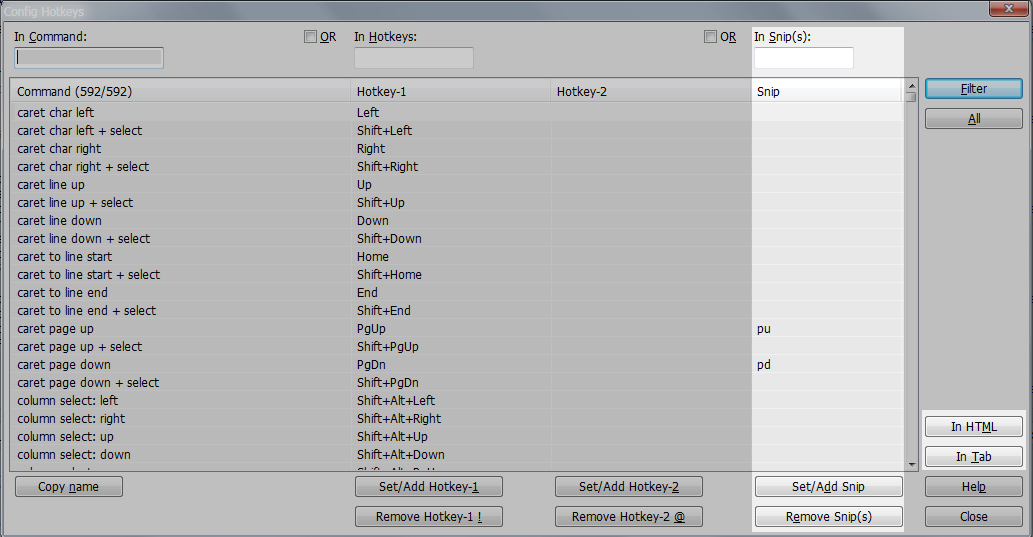Click Set/Add Hotkey-2 button
Screen dimensions: 1033x537
pos(628,487)
